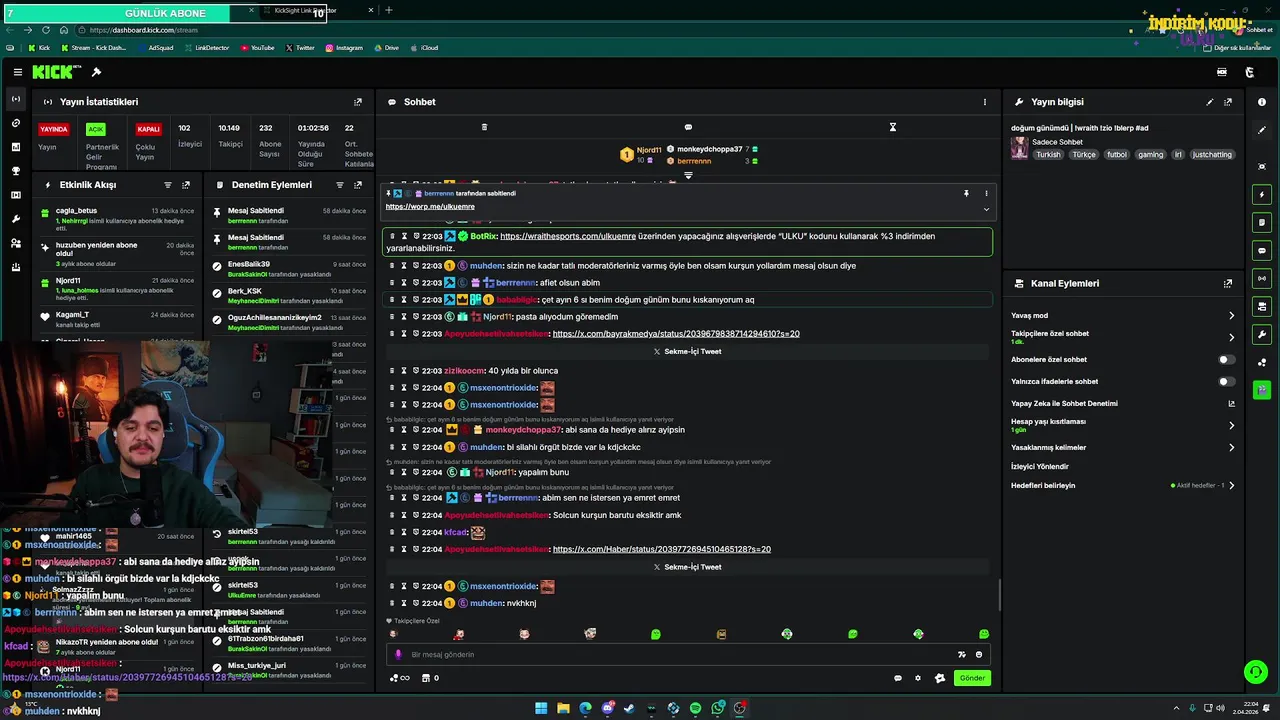This screenshot has height=720, width=1280.
Task: Toggle the green clapperboard widget in right sidebar
Action: click(x=1262, y=390)
